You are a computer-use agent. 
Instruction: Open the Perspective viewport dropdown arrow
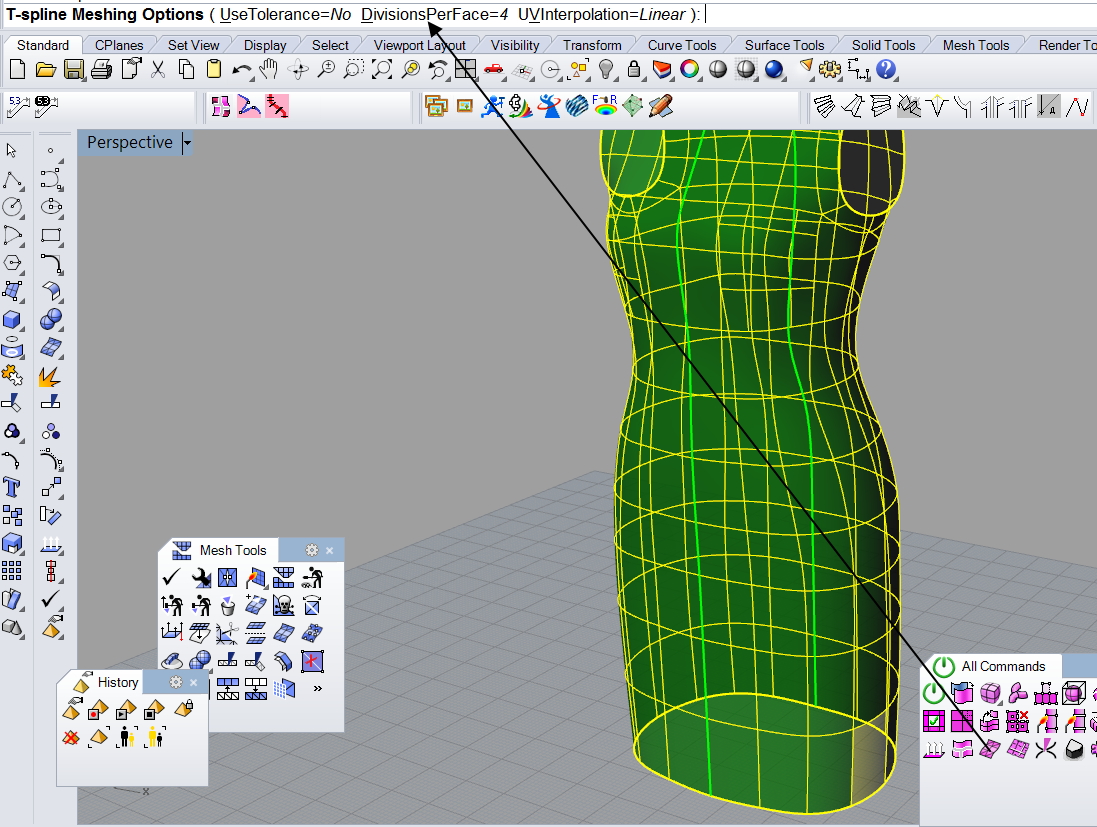(187, 143)
